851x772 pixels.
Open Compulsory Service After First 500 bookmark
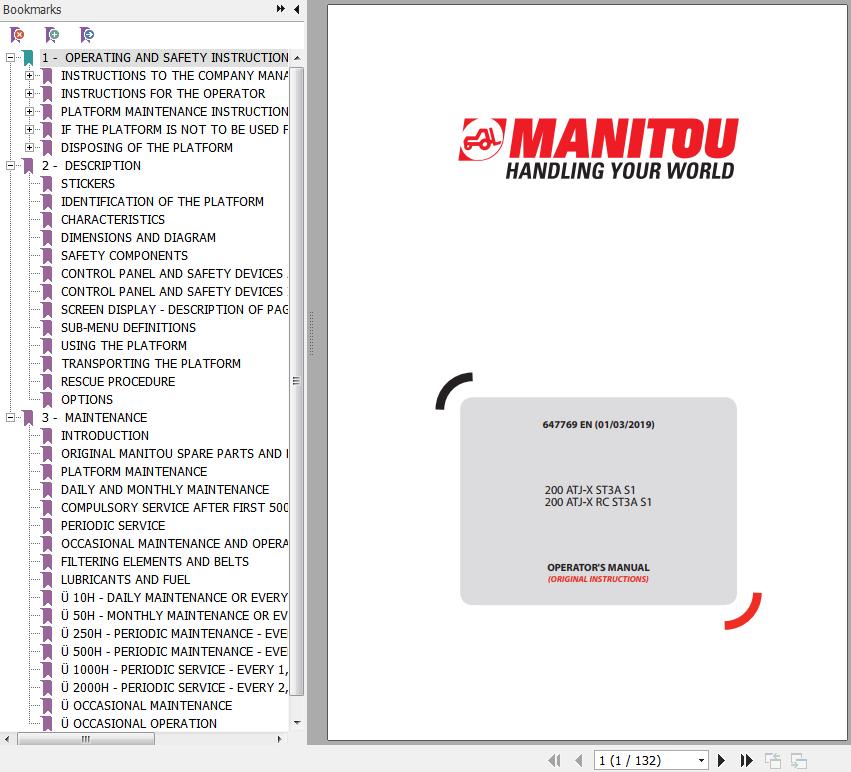pyautogui.click(x=174, y=507)
